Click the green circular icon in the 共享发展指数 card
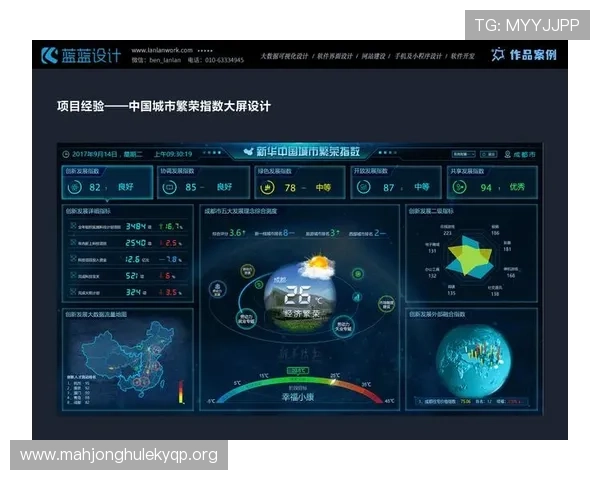 coord(460,187)
